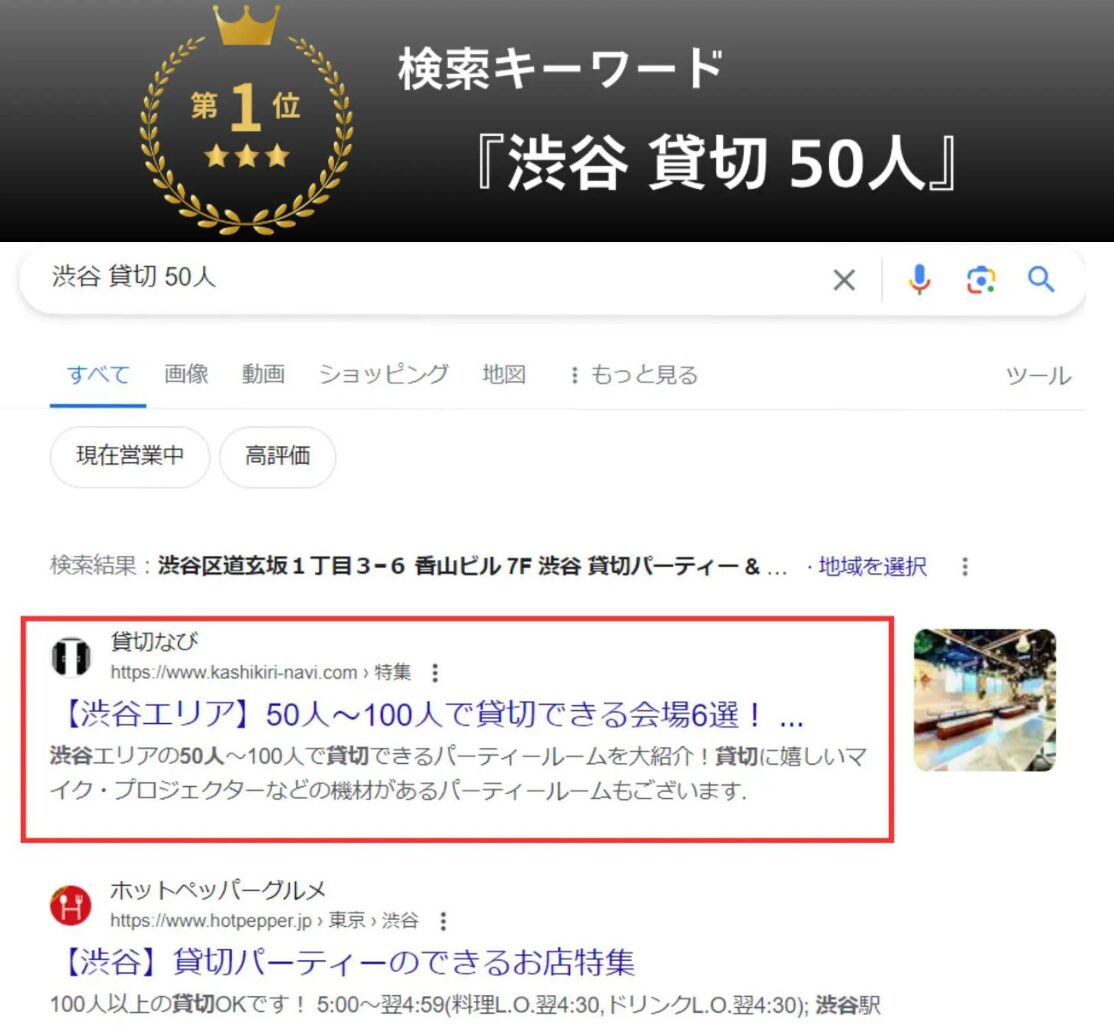1114x1026 pixels.
Task: Click the 地域を選択 link
Action: tap(872, 566)
